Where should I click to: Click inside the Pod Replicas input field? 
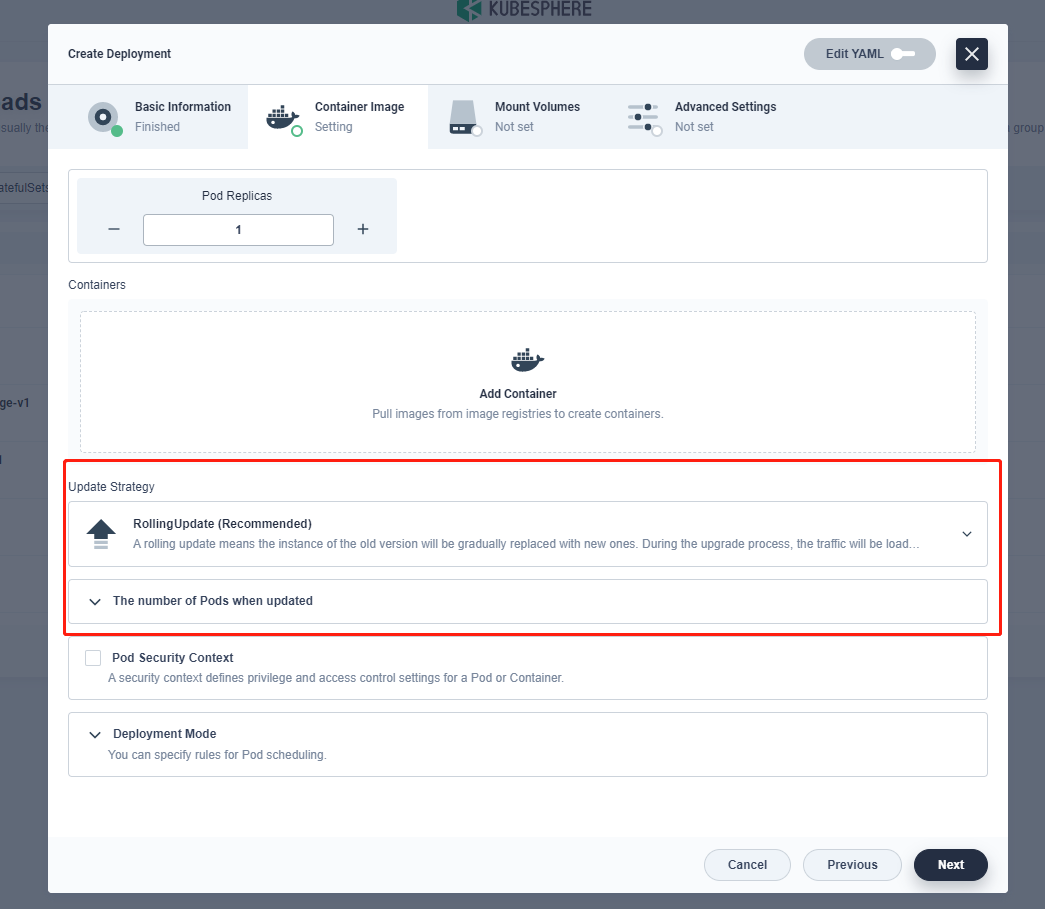click(237, 229)
